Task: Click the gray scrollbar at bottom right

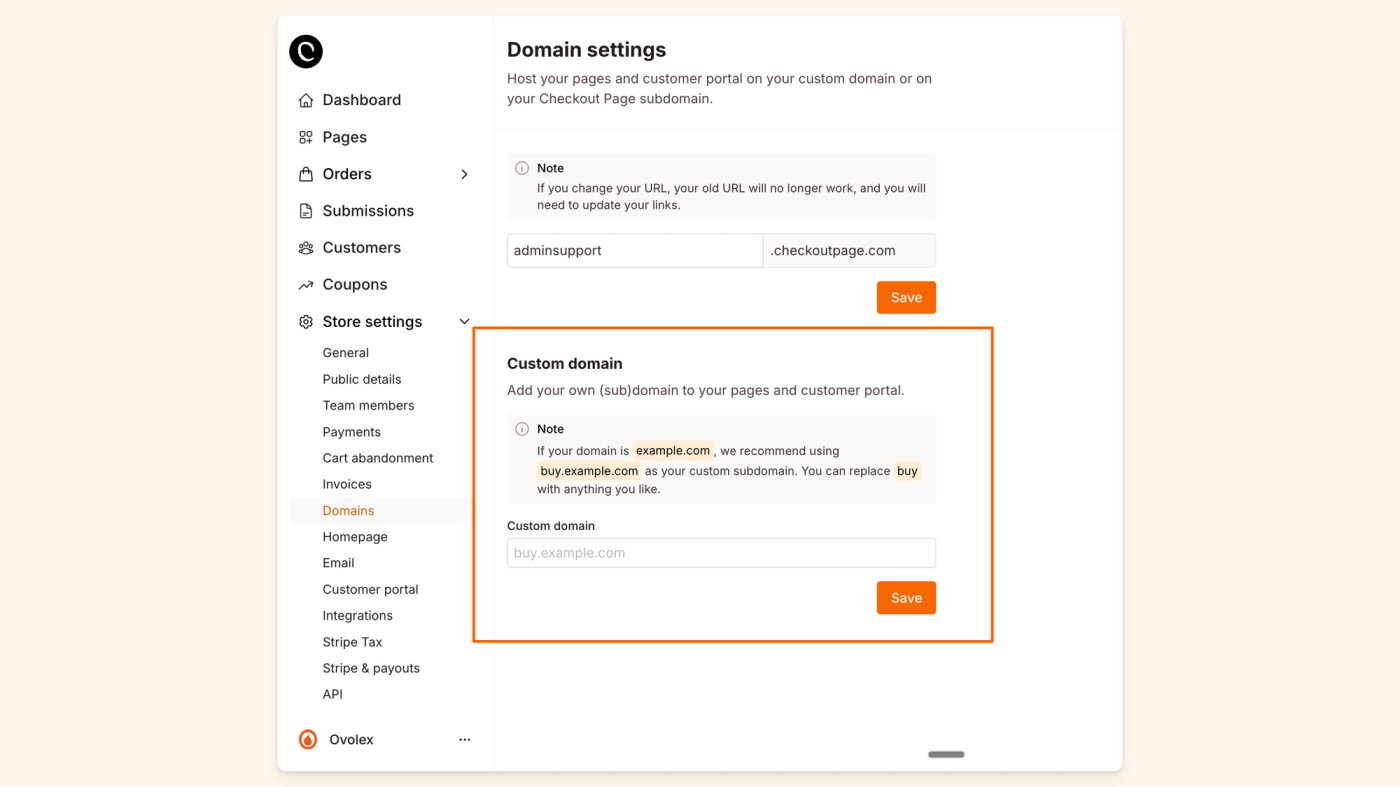Action: tap(945, 754)
